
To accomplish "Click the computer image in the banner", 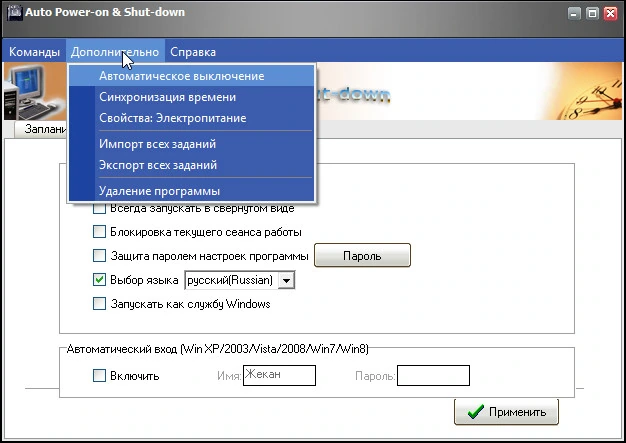I will 33,92.
